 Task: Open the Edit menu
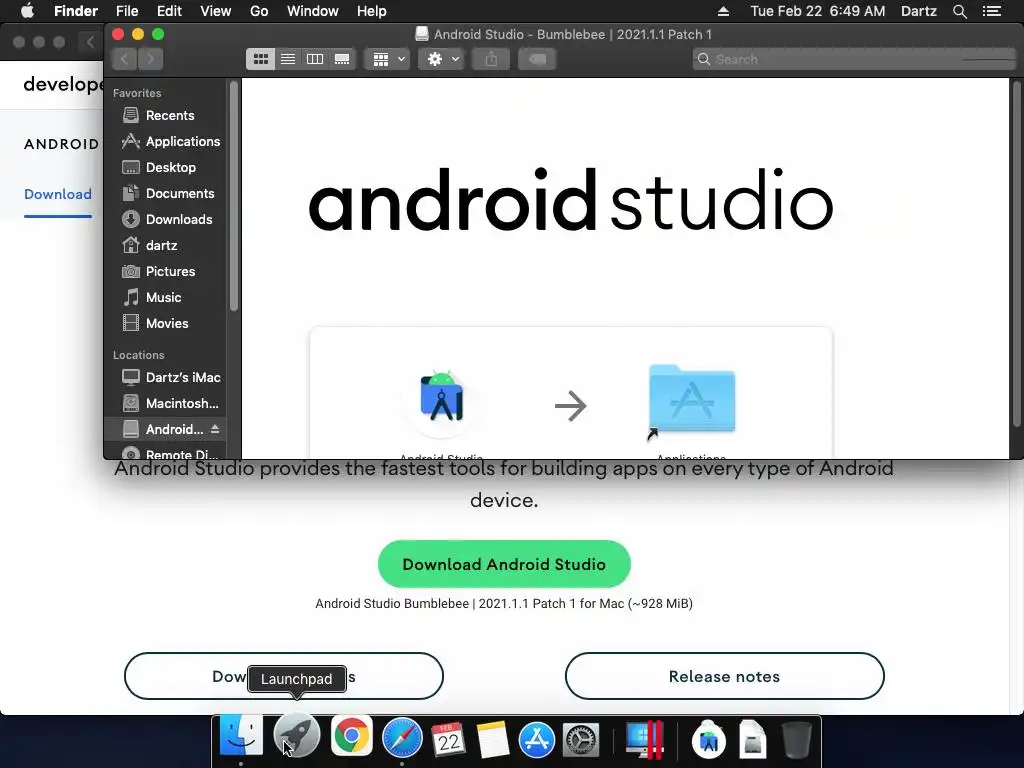[169, 11]
